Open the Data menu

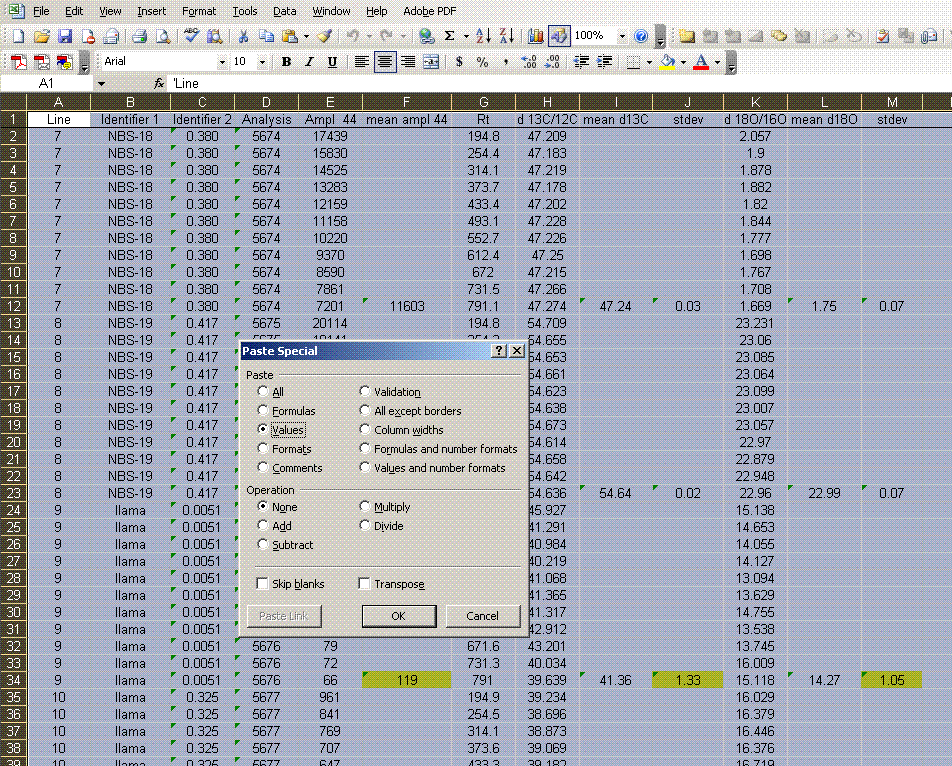click(x=284, y=11)
